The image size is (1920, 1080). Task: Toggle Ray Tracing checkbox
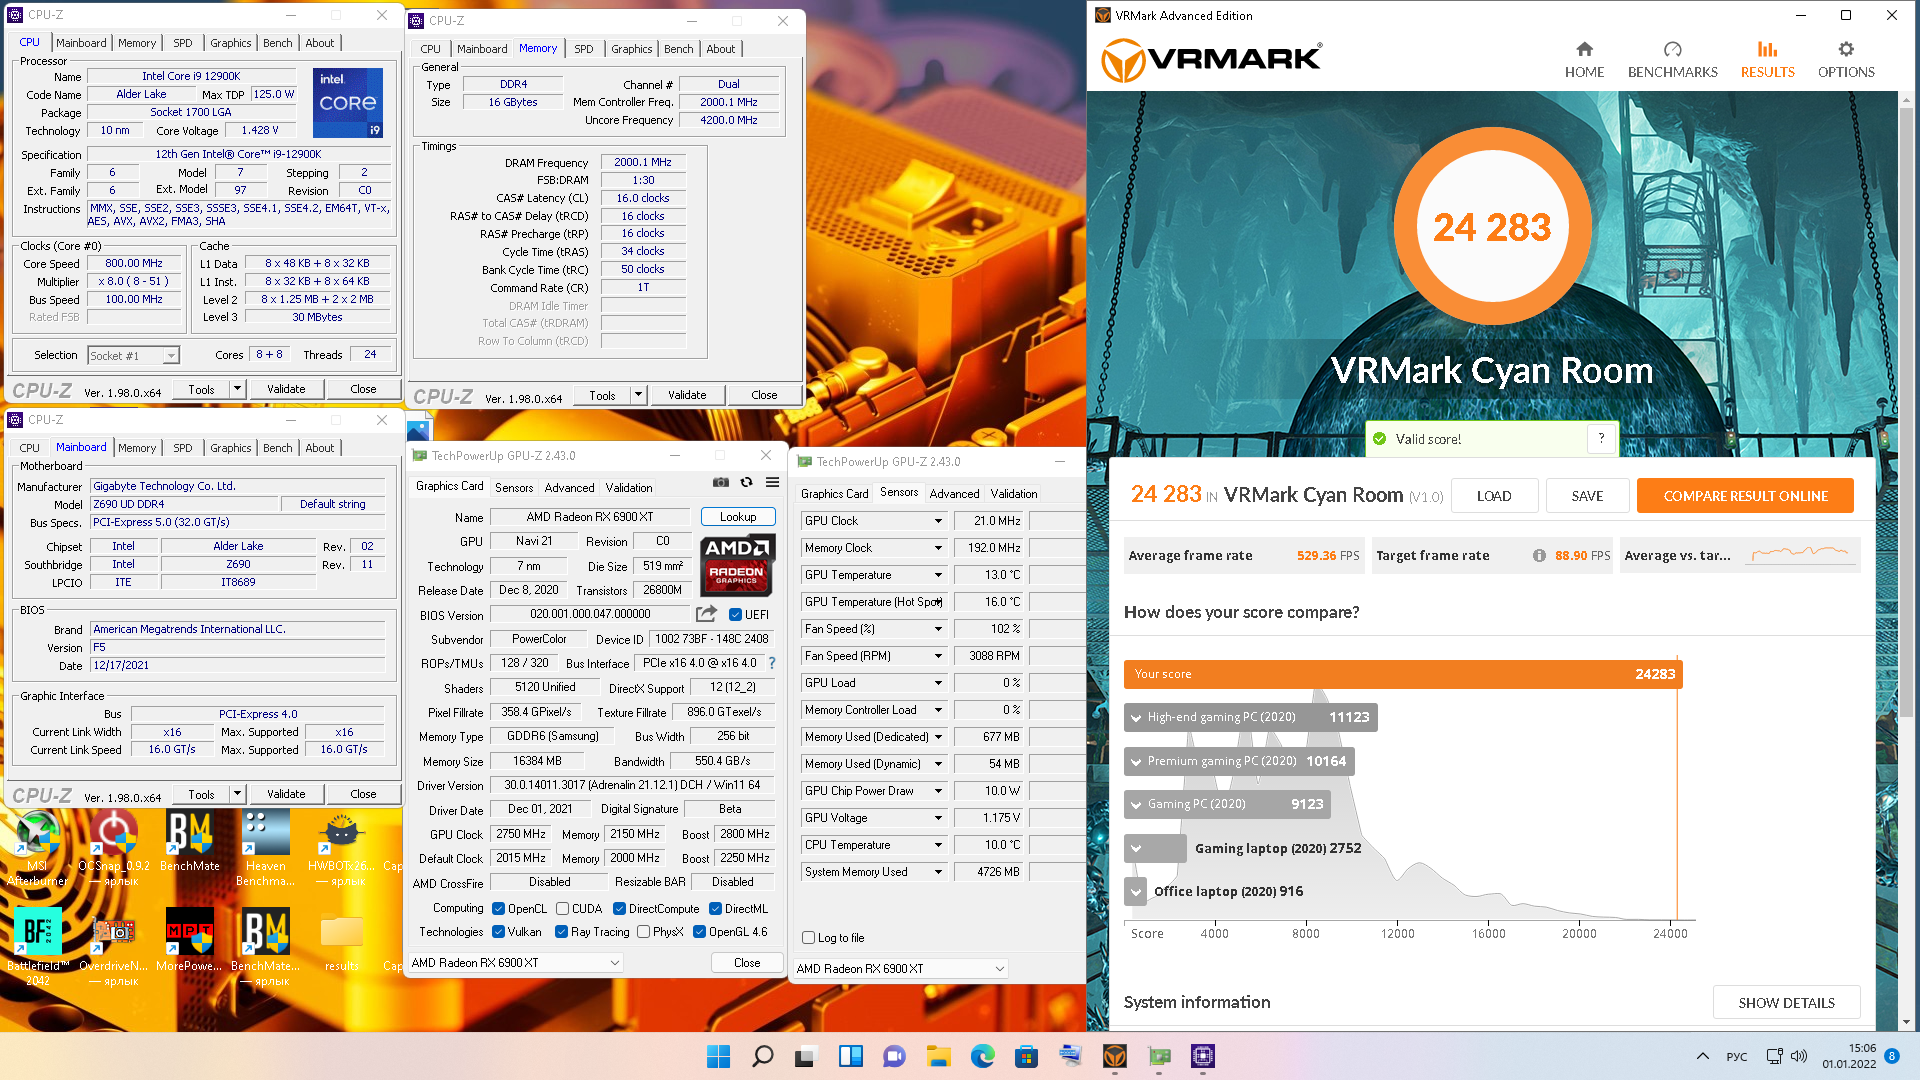coord(561,932)
